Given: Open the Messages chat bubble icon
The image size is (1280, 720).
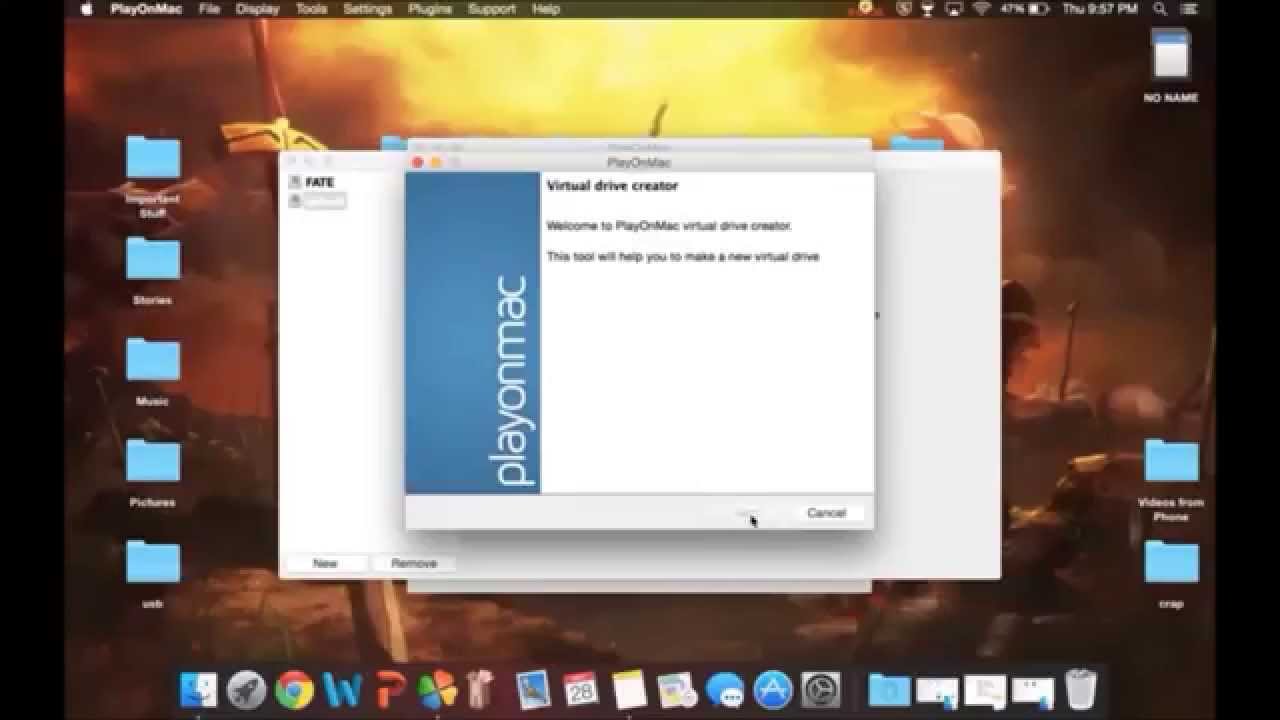Looking at the screenshot, I should point(724,689).
